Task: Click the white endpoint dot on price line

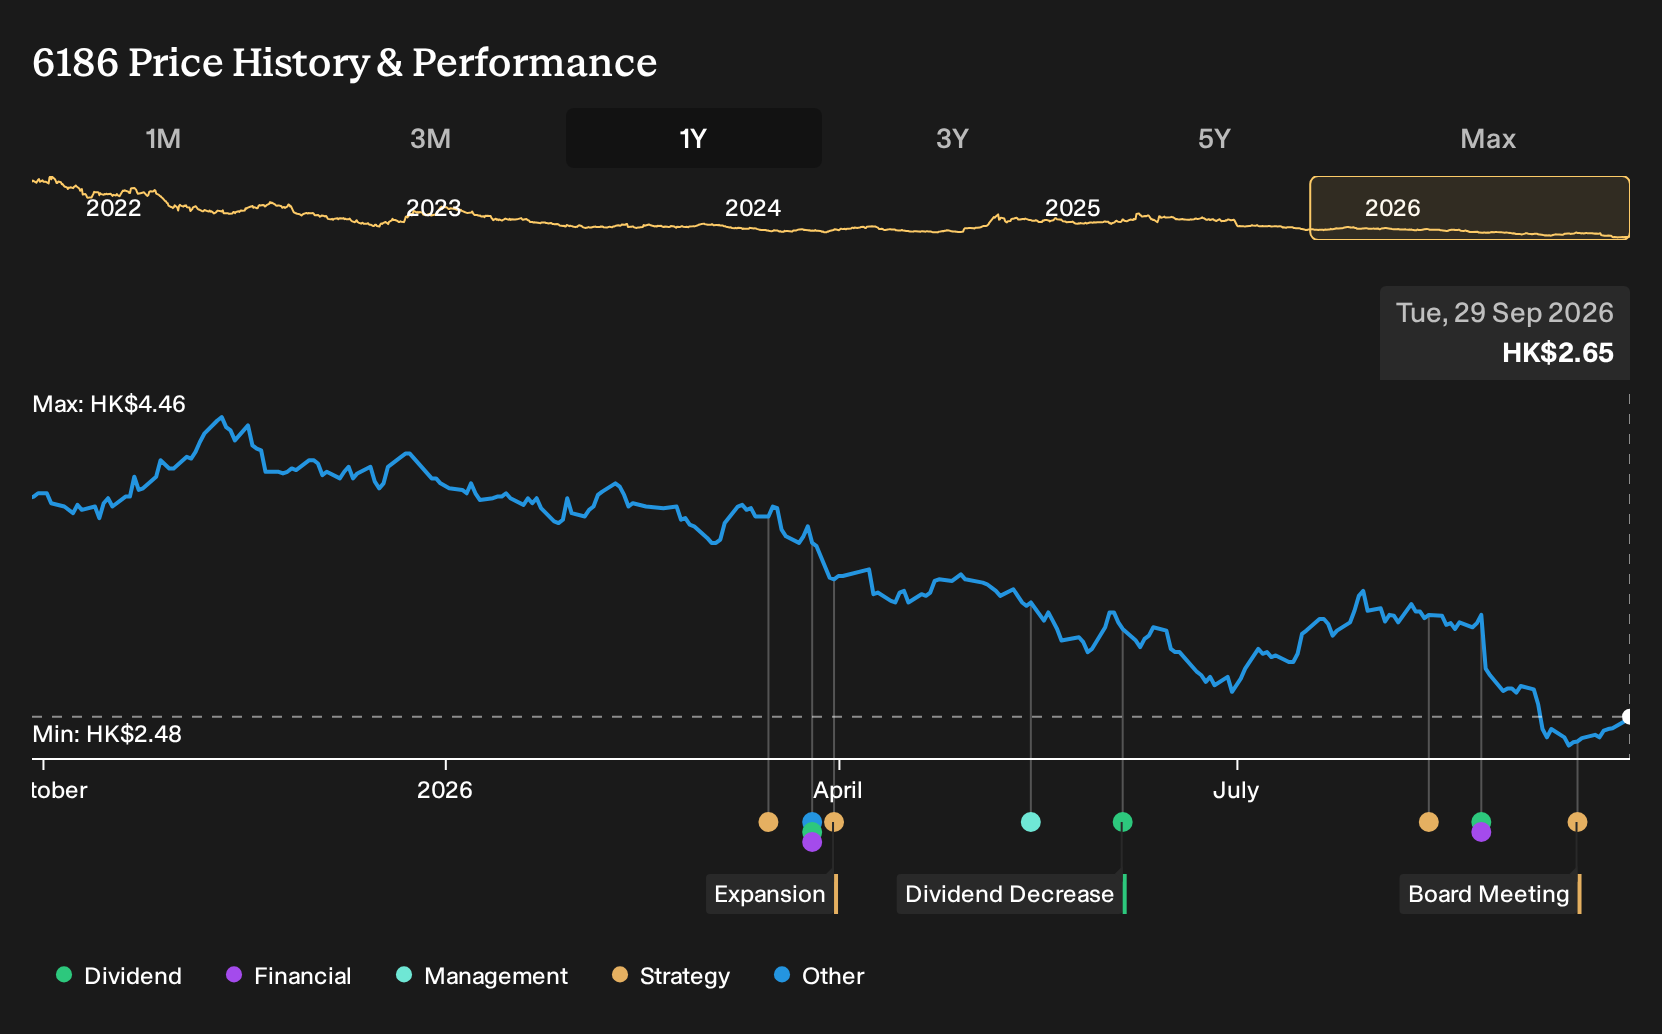Action: pyautogui.click(x=1628, y=716)
